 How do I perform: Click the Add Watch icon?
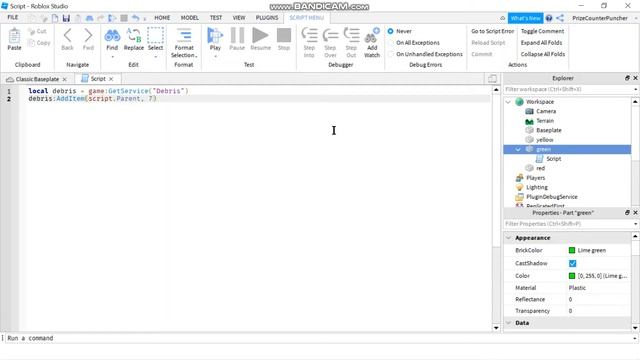372,36
